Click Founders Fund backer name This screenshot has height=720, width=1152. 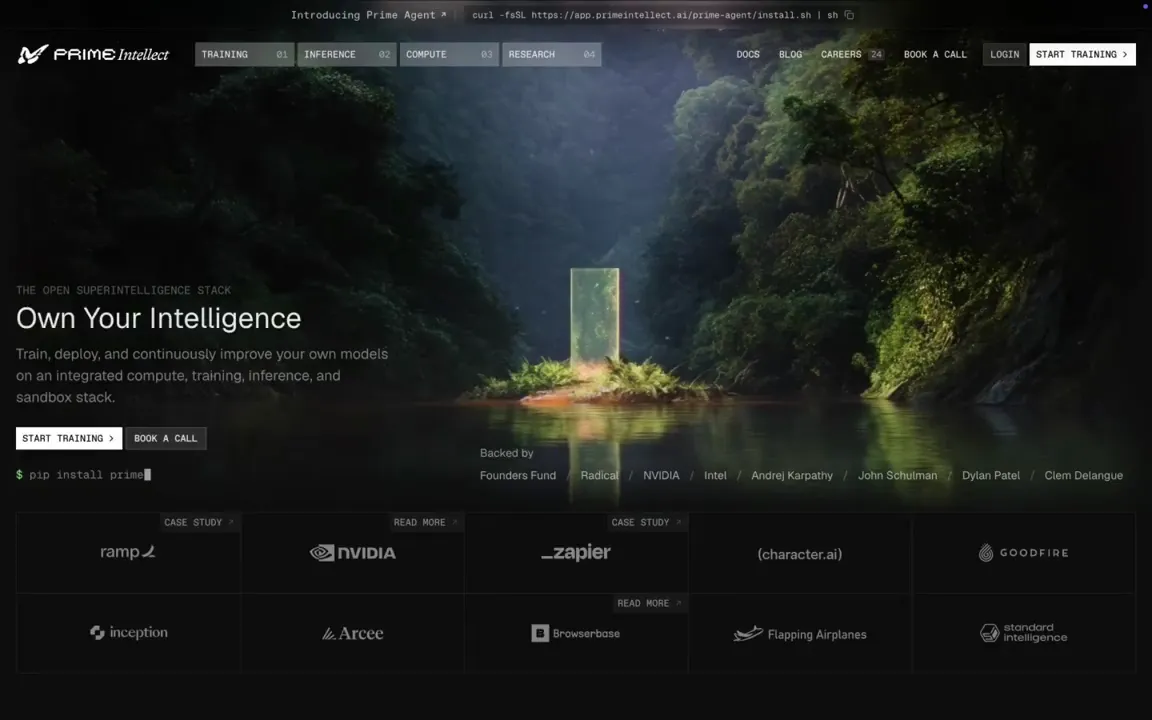coord(518,475)
